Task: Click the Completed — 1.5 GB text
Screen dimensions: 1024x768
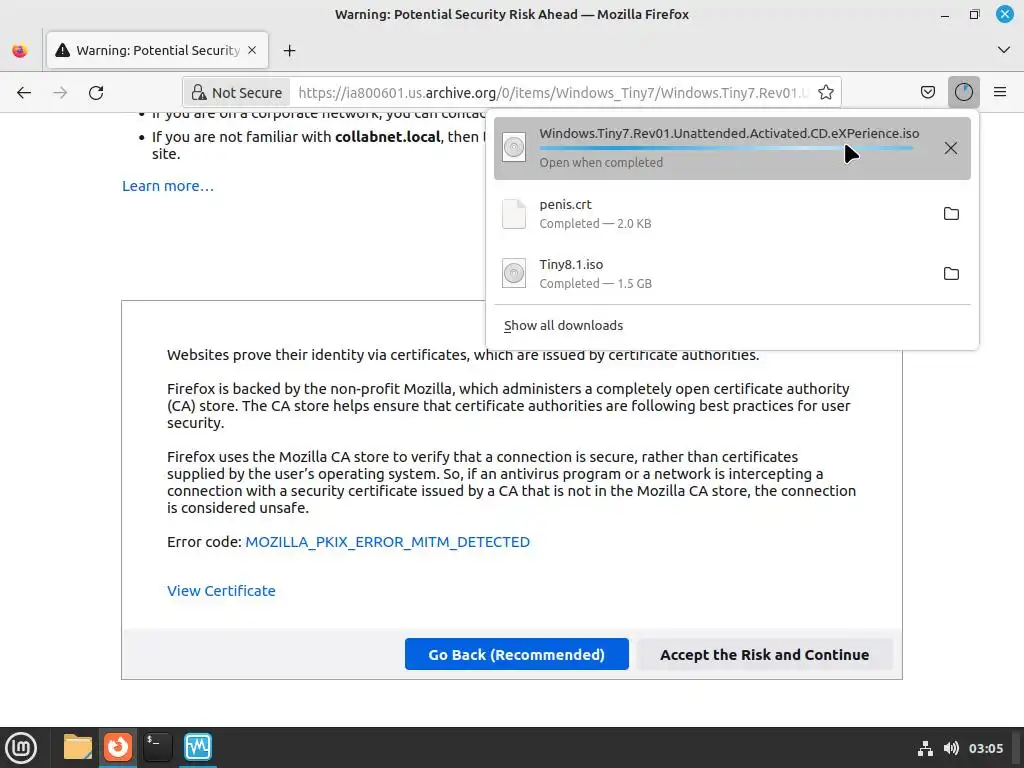Action: (x=596, y=283)
